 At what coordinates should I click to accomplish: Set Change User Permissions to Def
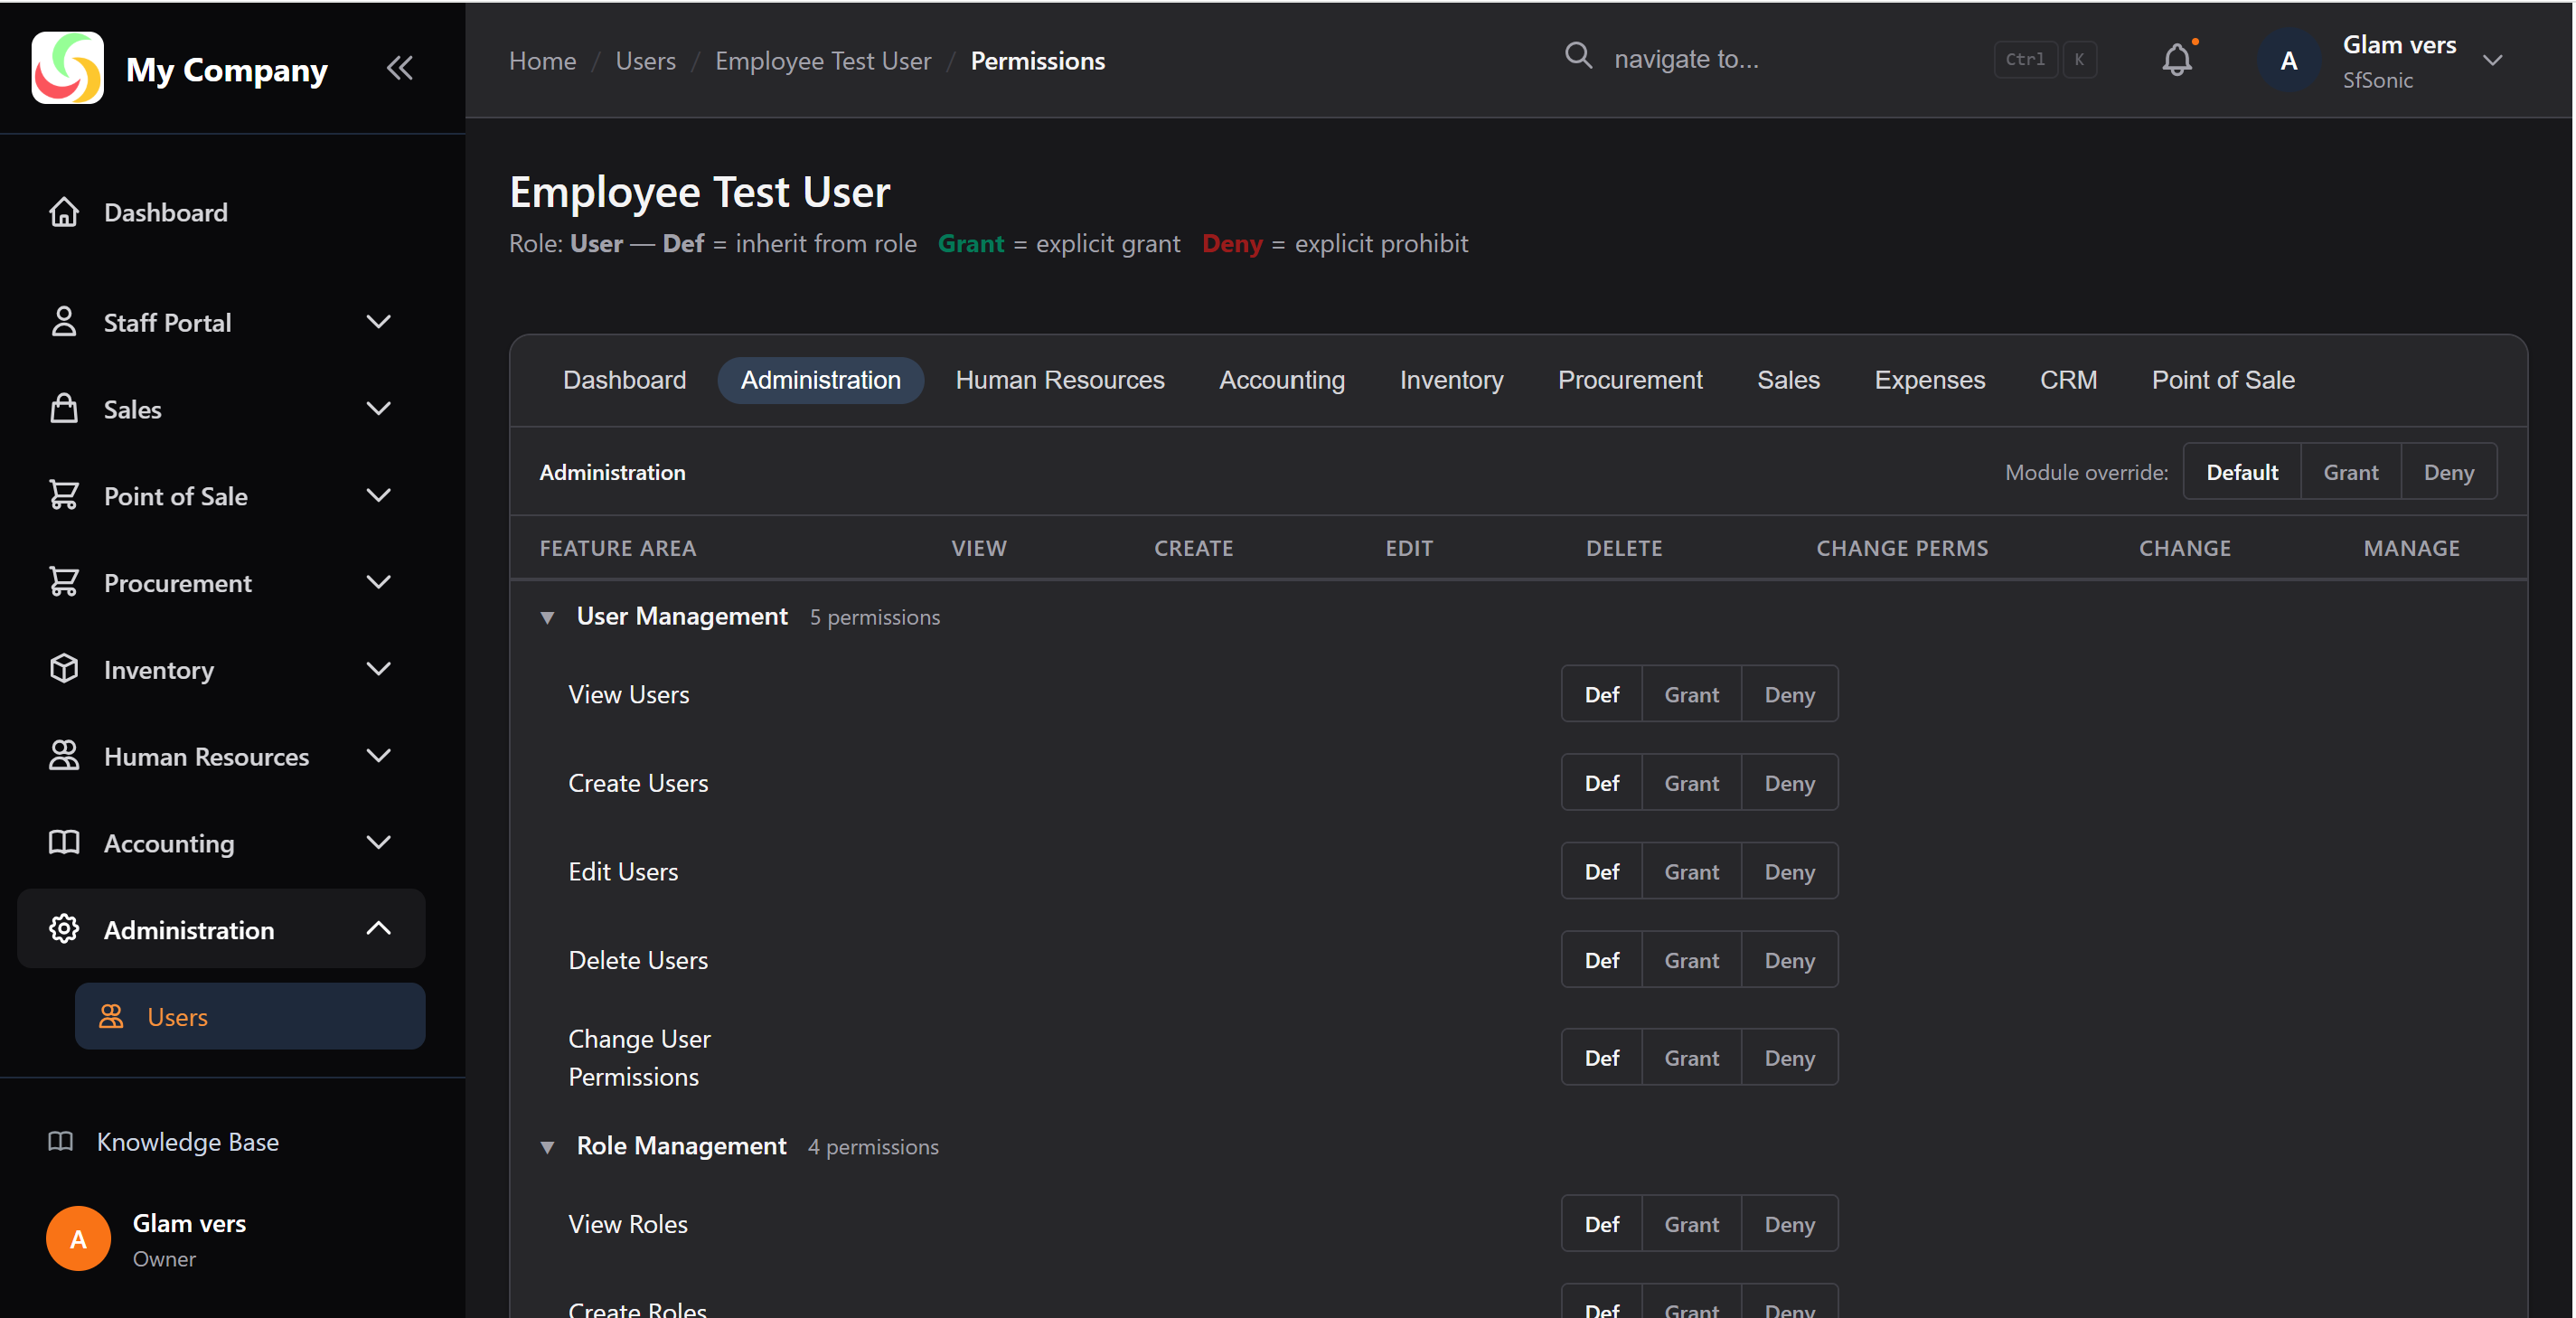pos(1601,1057)
